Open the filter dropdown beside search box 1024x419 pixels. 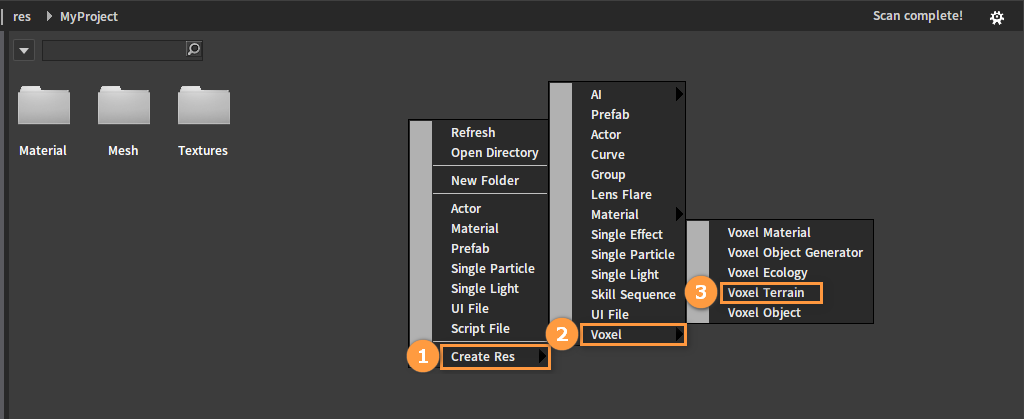point(24,50)
